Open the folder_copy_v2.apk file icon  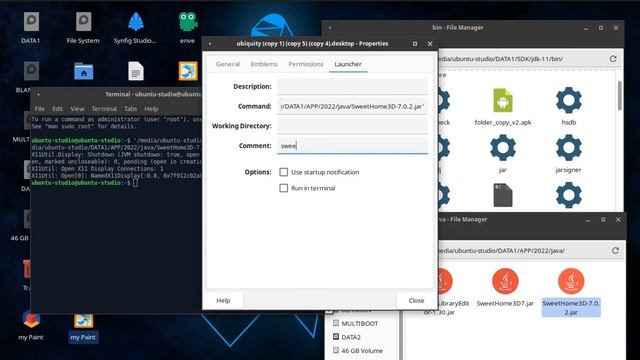coord(503,100)
